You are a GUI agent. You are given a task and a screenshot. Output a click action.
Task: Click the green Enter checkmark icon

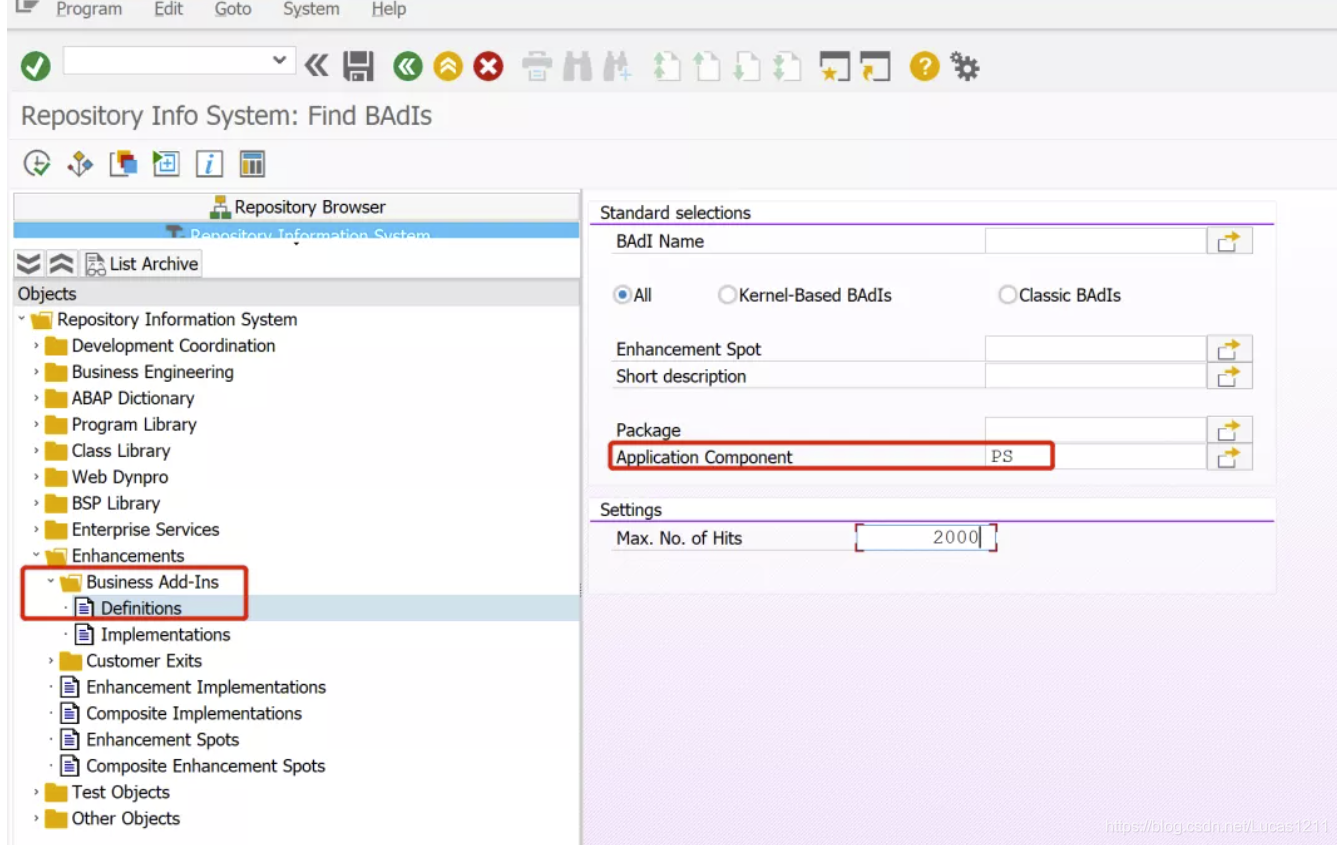(36, 67)
